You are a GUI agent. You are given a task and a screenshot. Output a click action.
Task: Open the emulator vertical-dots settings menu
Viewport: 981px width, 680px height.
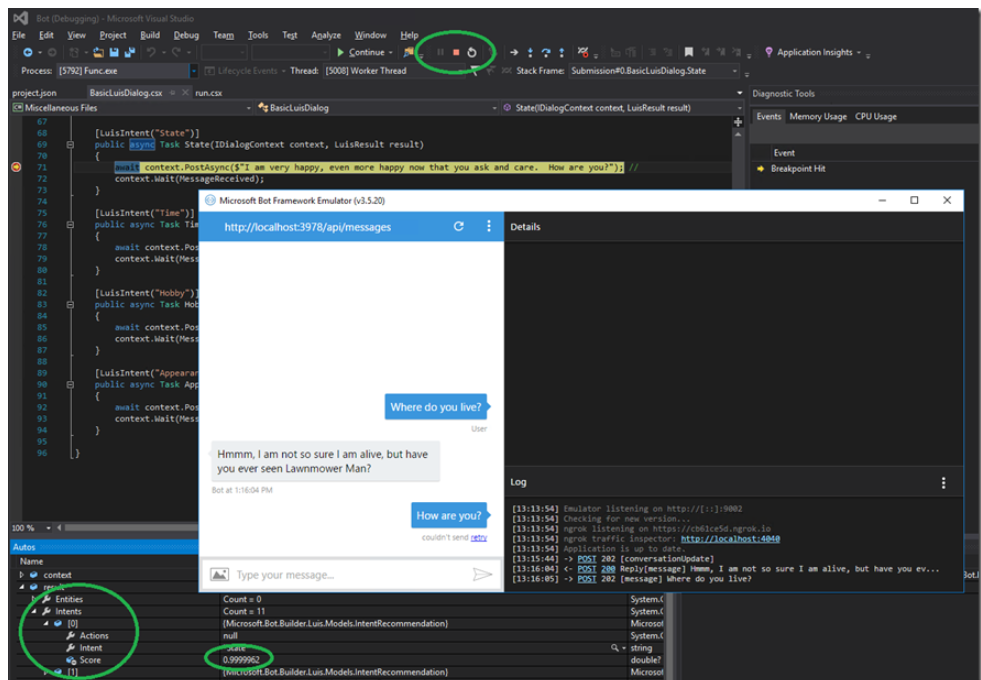tap(489, 226)
